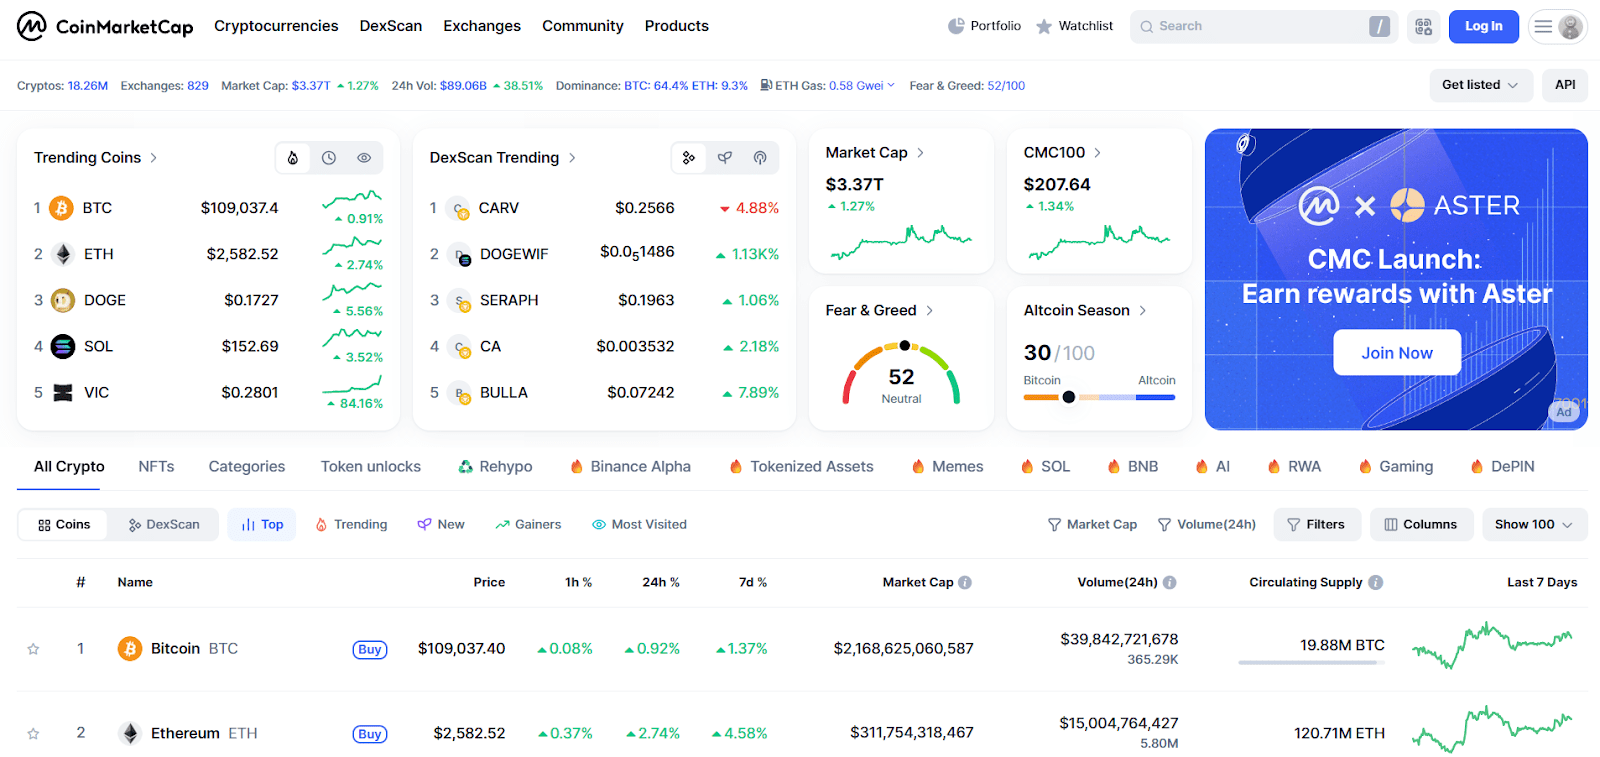The image size is (1600, 757).
Task: Expand the ETH Gas dropdown
Action: (890, 86)
